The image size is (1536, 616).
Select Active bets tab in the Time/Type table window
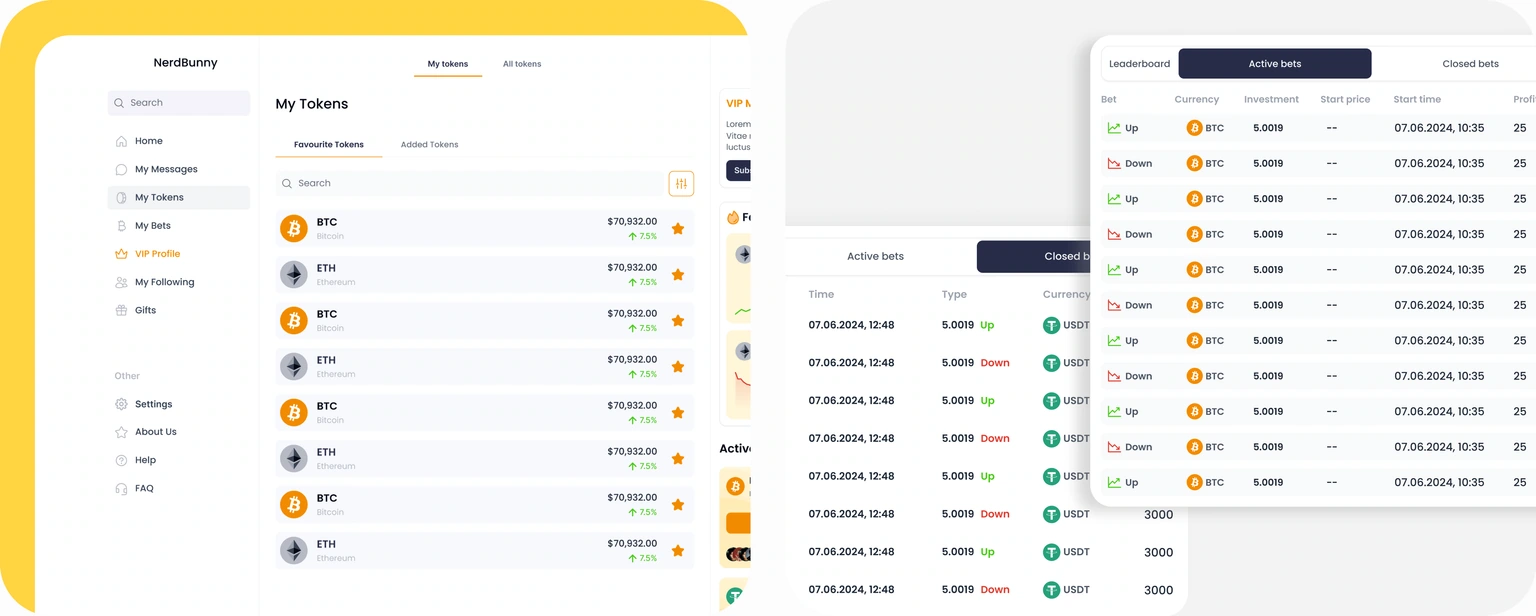875,256
